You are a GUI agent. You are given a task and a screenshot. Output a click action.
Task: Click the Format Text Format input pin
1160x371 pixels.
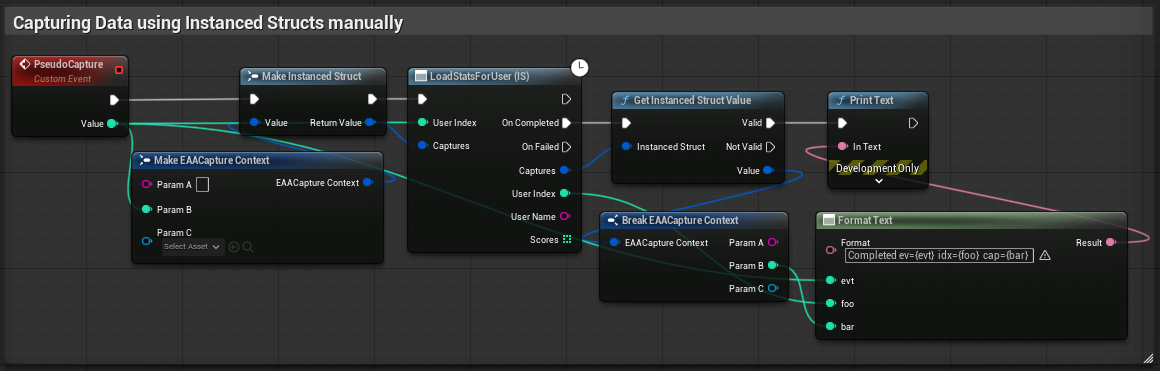click(x=831, y=250)
